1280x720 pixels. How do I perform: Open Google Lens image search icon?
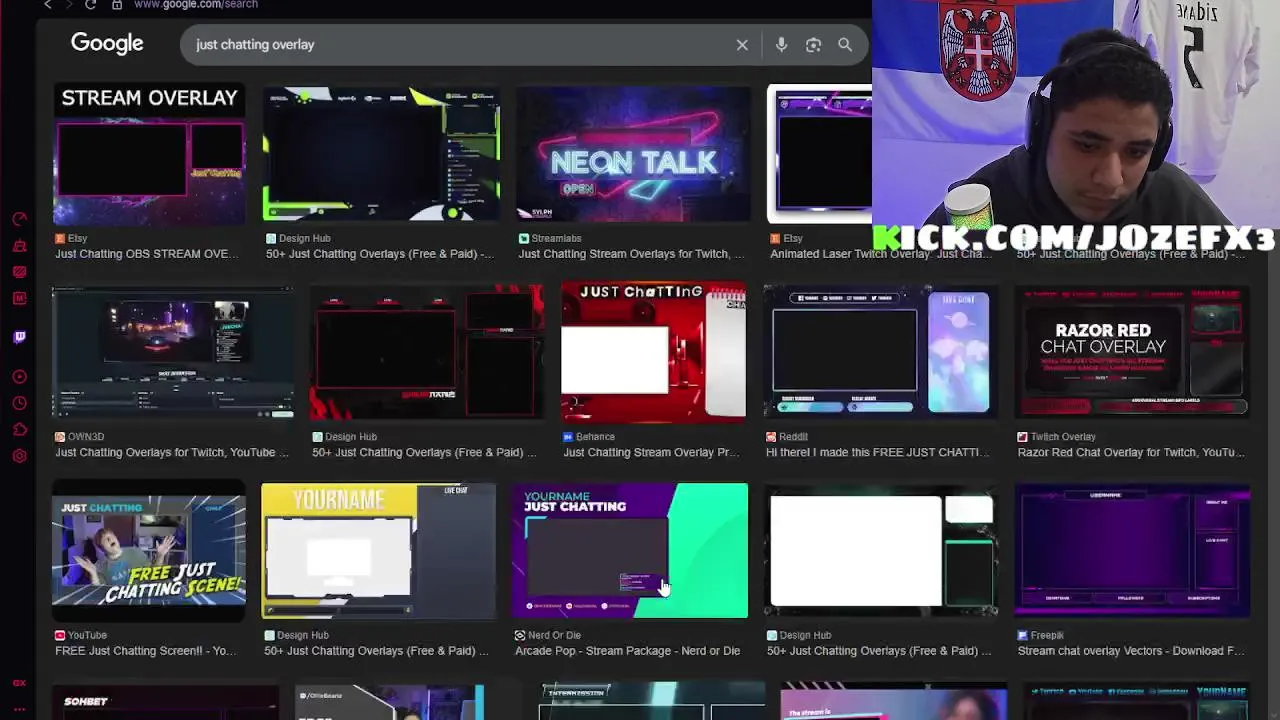(x=813, y=45)
